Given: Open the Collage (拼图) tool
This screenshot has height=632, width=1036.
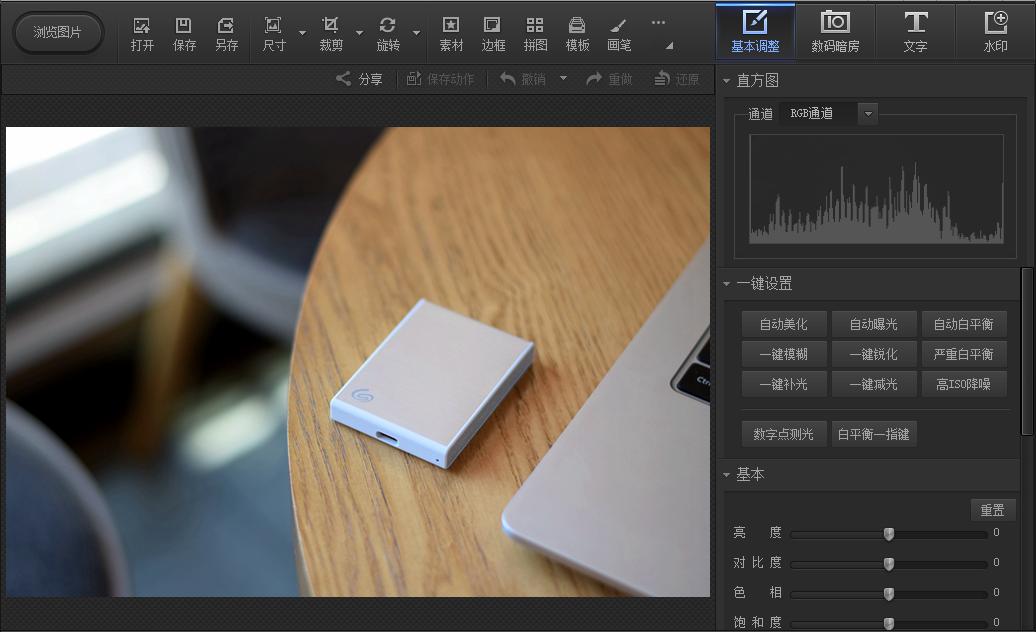Looking at the screenshot, I should coord(535,33).
